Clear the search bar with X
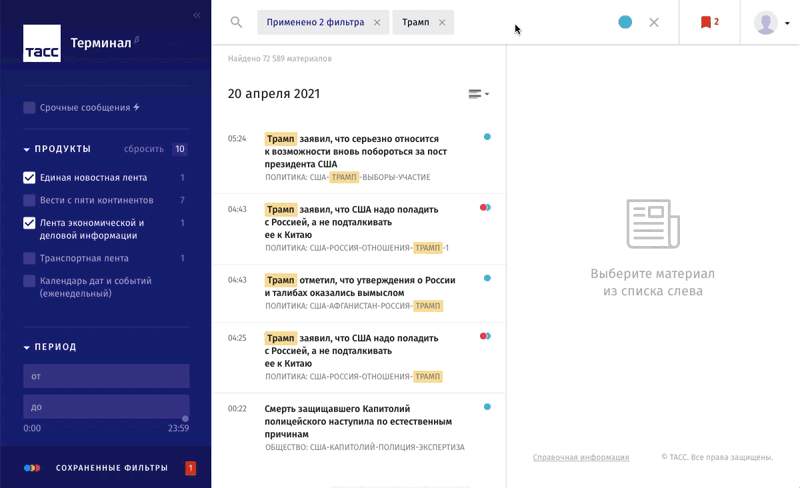The height and width of the screenshot is (488, 800). (x=654, y=22)
